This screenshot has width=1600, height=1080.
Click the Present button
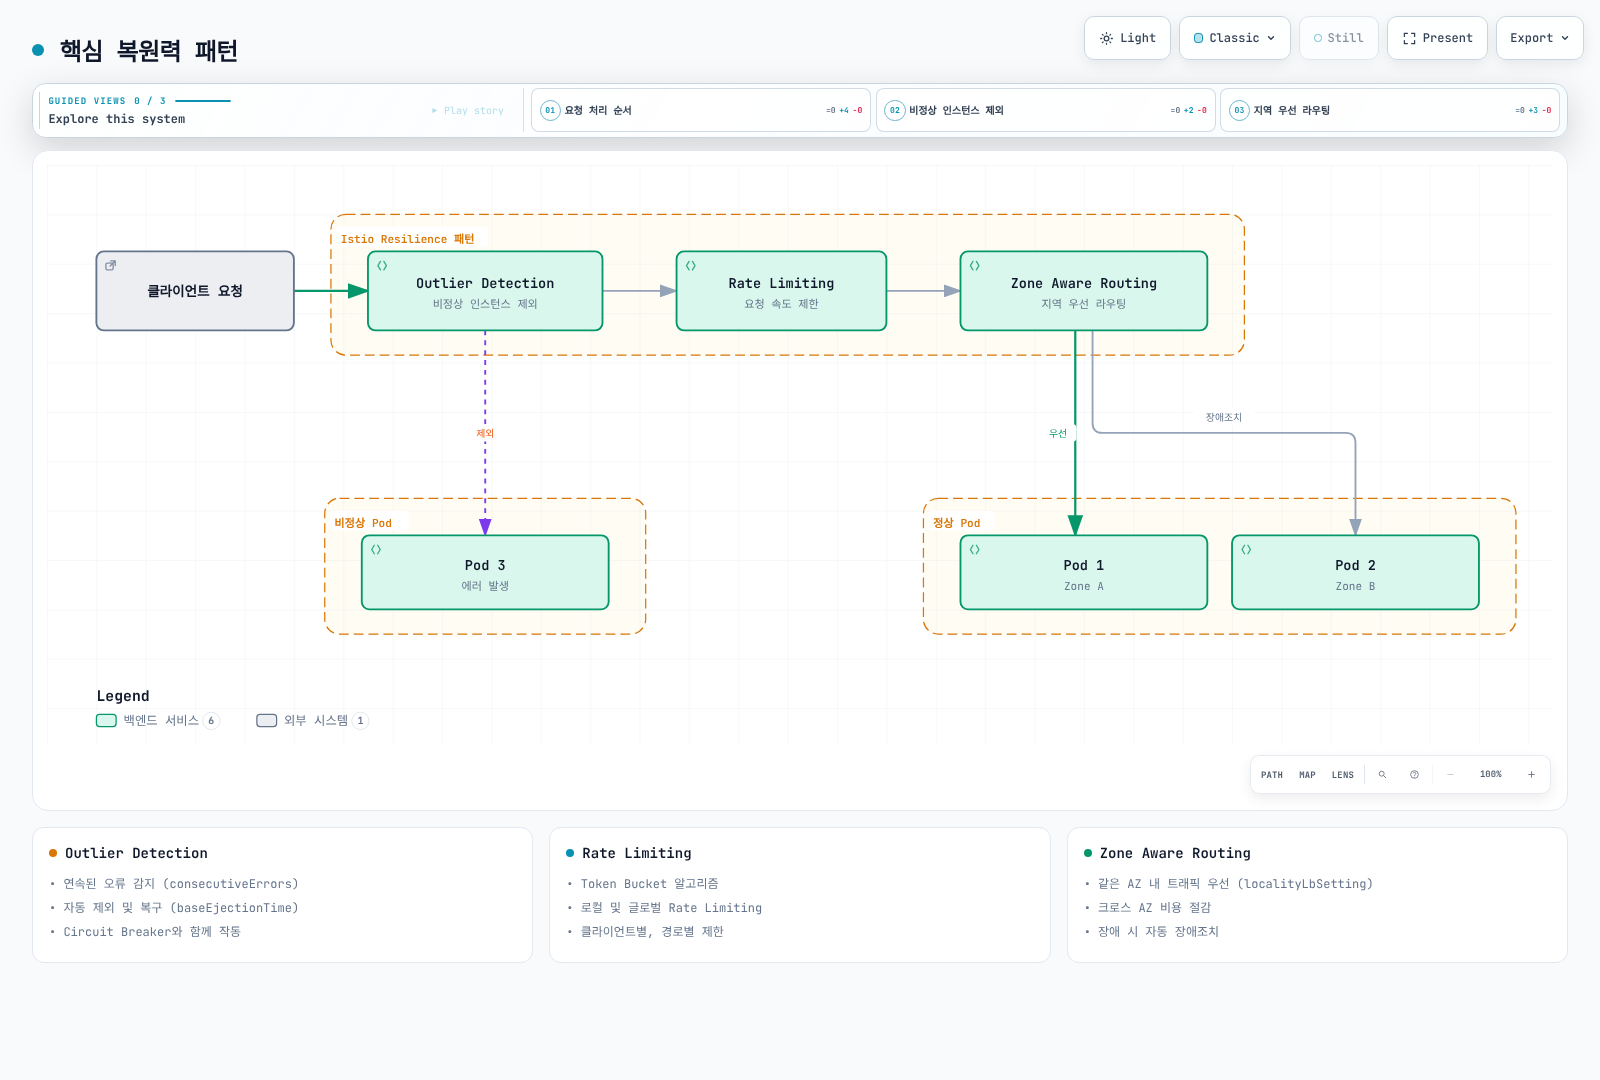(x=1437, y=38)
